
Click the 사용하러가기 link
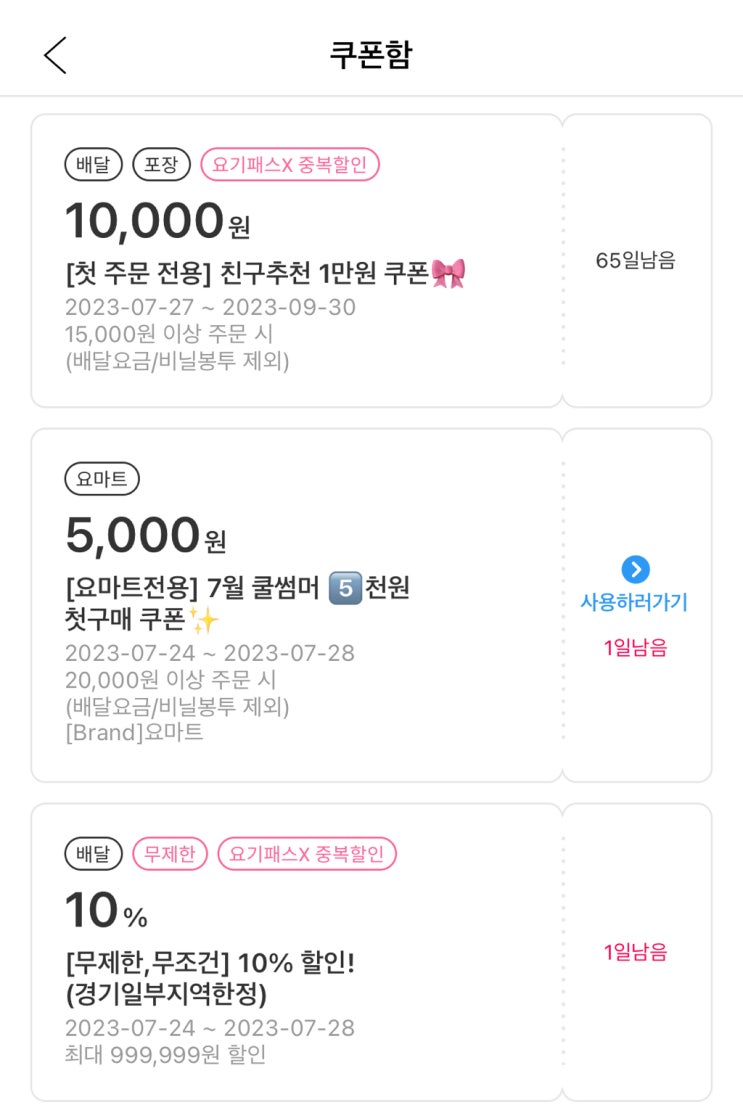[634, 602]
